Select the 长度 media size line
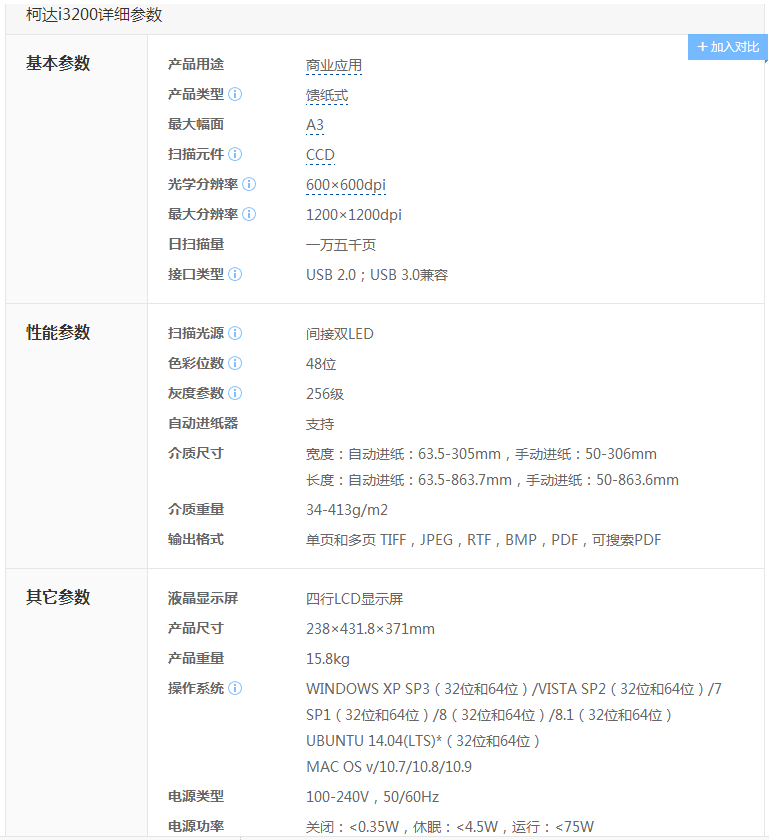Viewport: 769px width, 840px height. 492,479
